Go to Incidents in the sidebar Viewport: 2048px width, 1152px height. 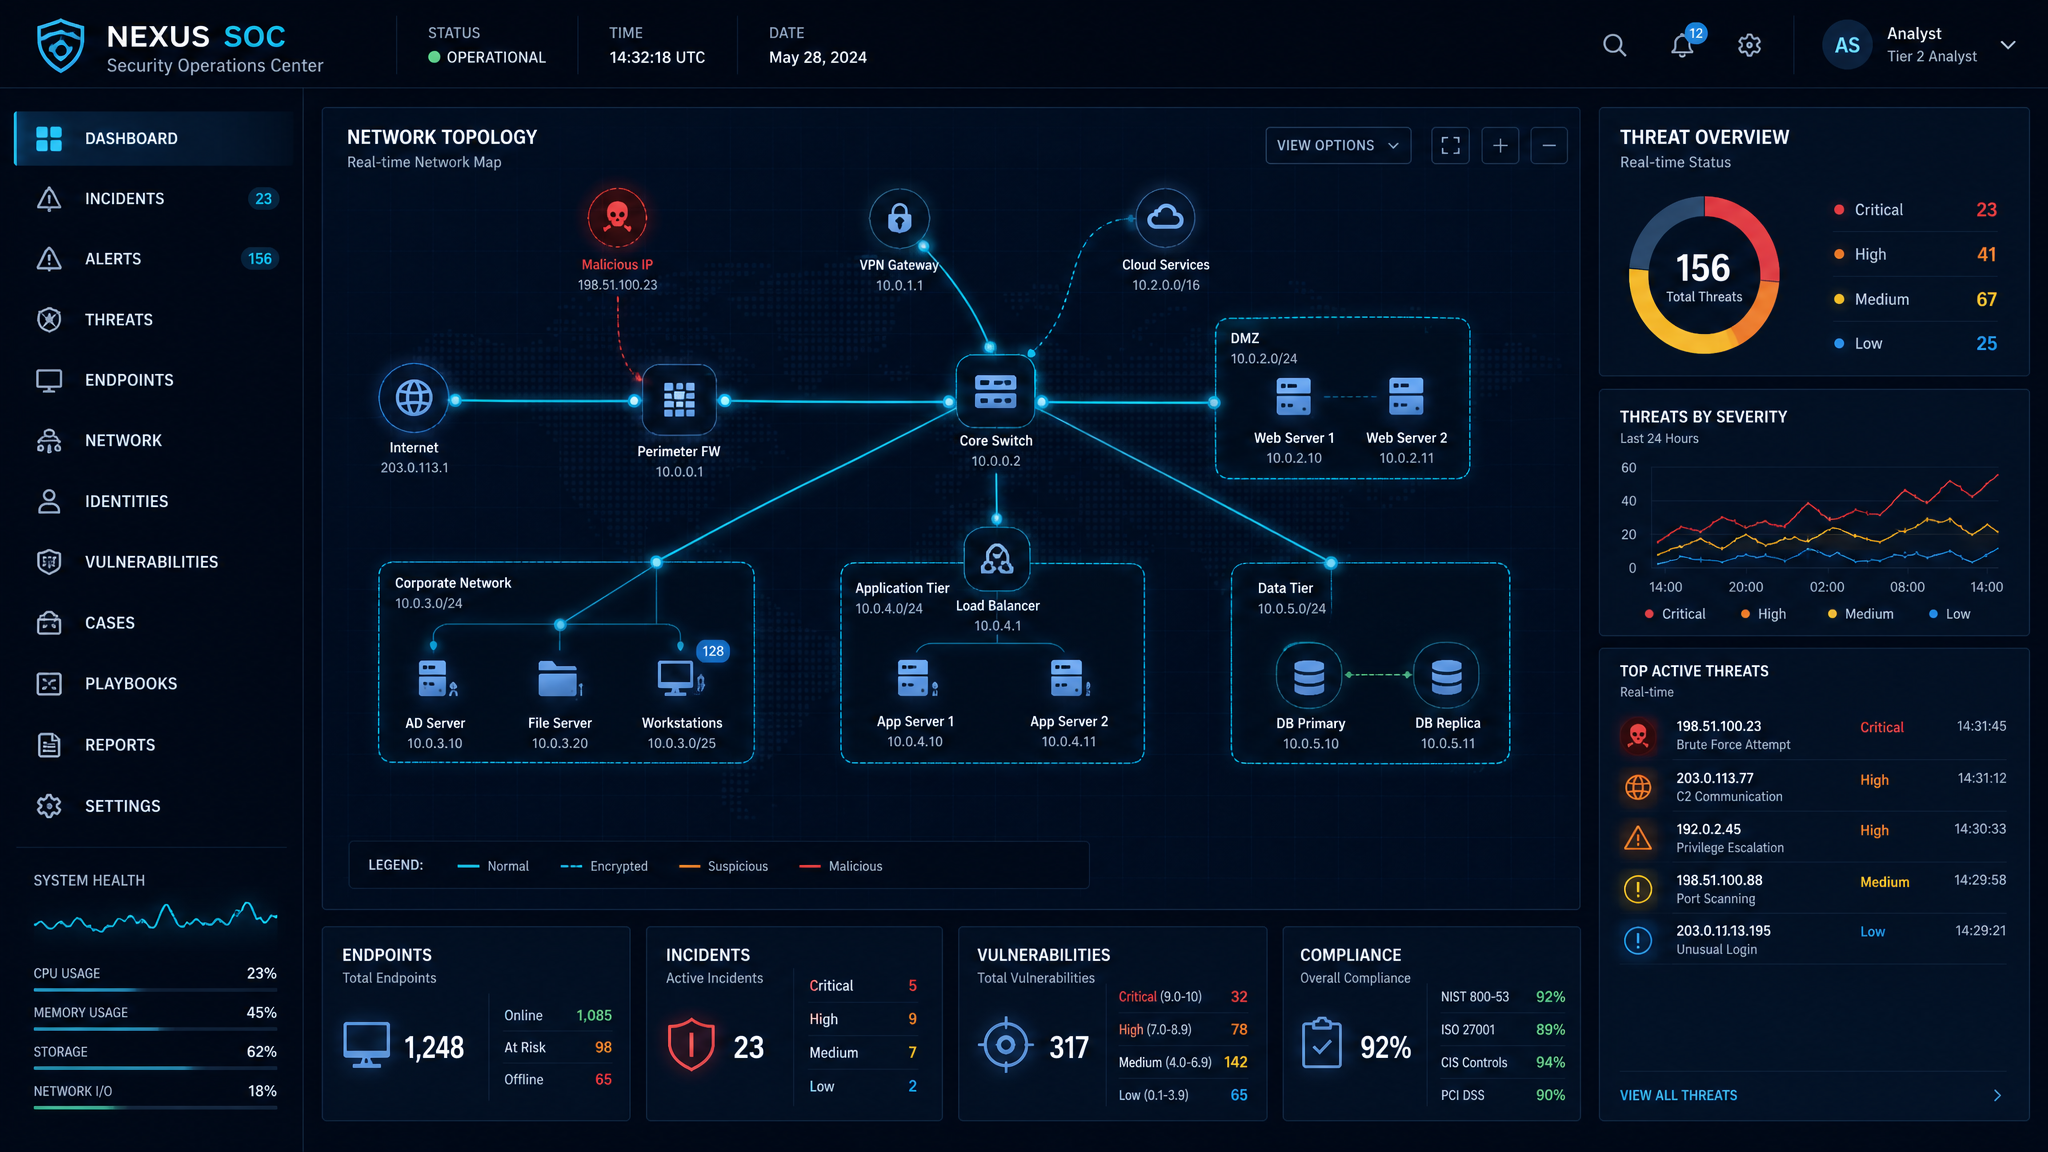154,199
